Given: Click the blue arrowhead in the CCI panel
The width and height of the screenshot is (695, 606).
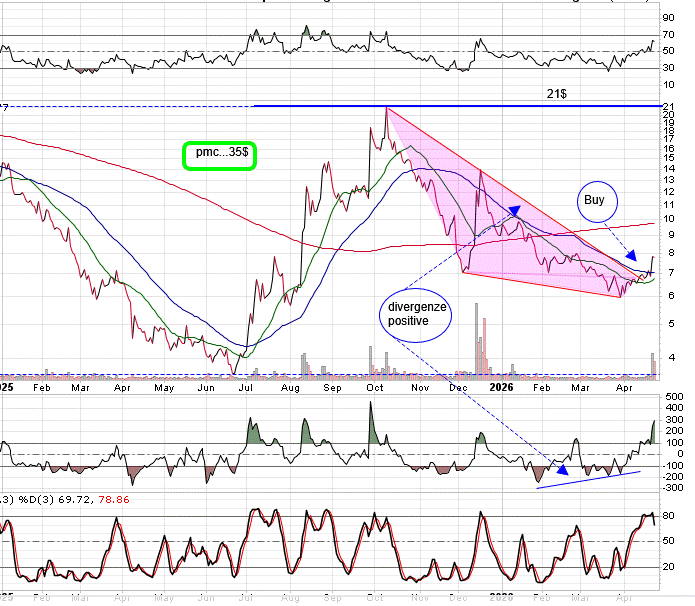Looking at the screenshot, I should click(x=563, y=467).
